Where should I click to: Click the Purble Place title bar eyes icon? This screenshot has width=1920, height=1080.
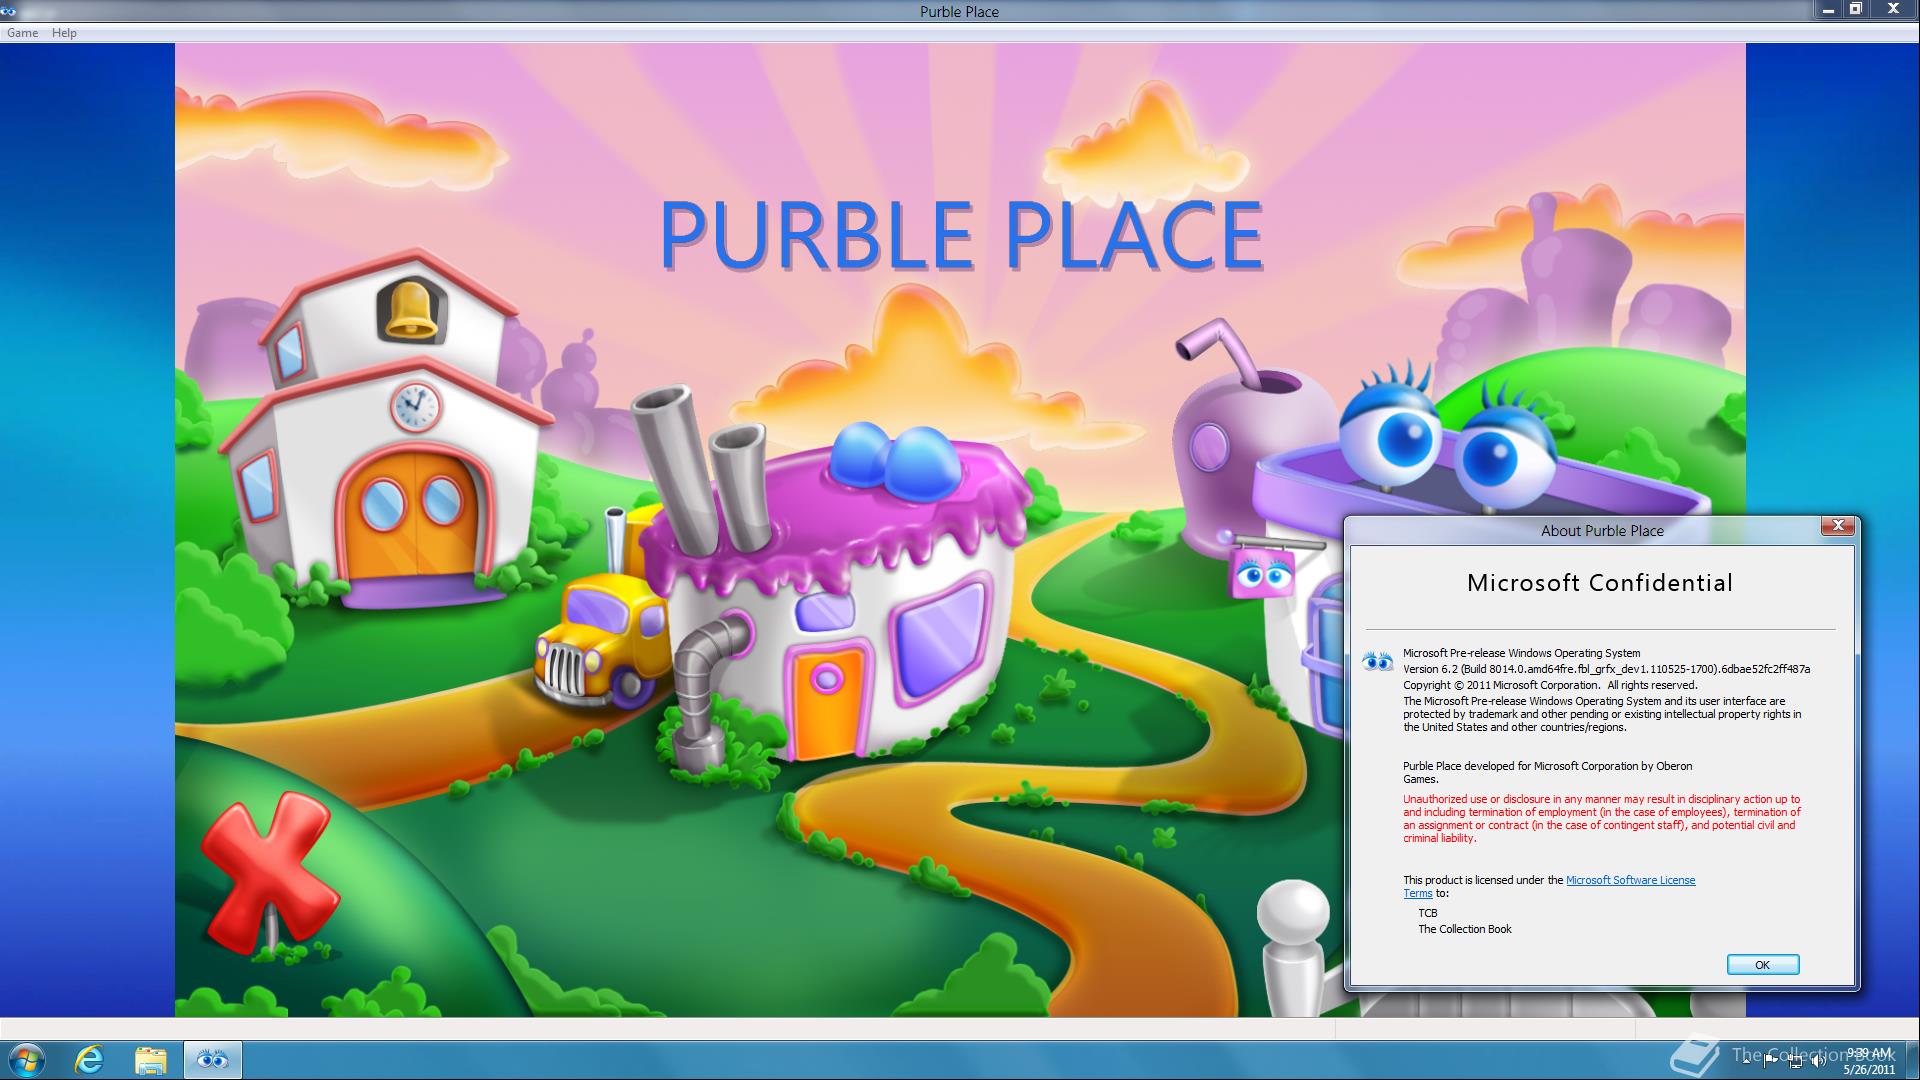tap(8, 11)
